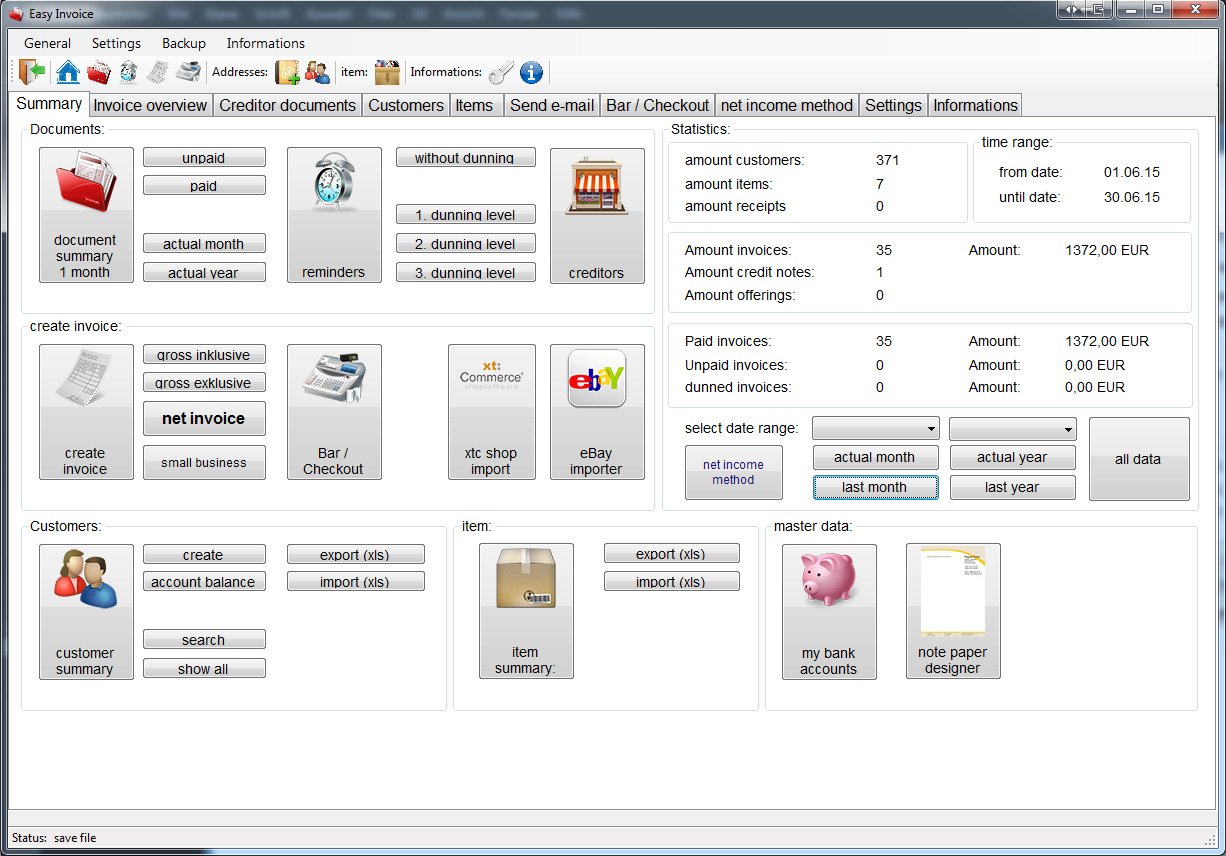Open the note paper designer

pyautogui.click(x=953, y=611)
